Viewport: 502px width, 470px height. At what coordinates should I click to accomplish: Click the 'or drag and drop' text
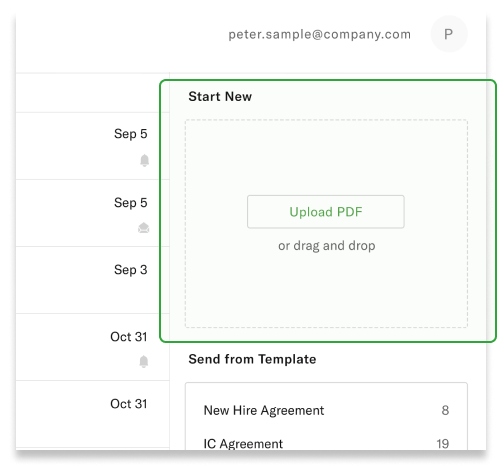[327, 246]
